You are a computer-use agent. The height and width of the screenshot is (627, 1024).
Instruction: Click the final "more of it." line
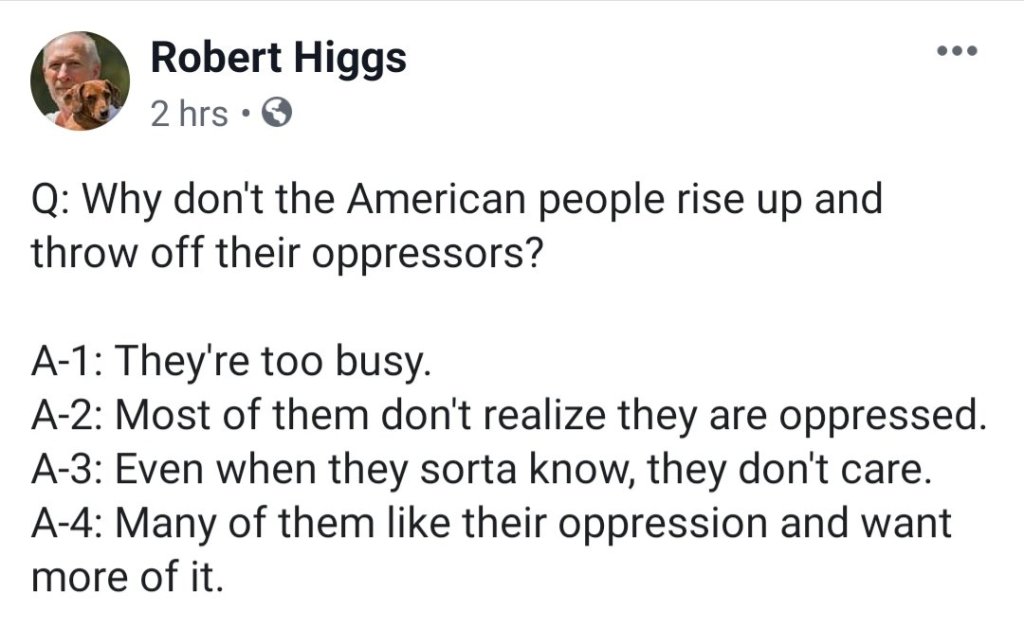coord(125,577)
